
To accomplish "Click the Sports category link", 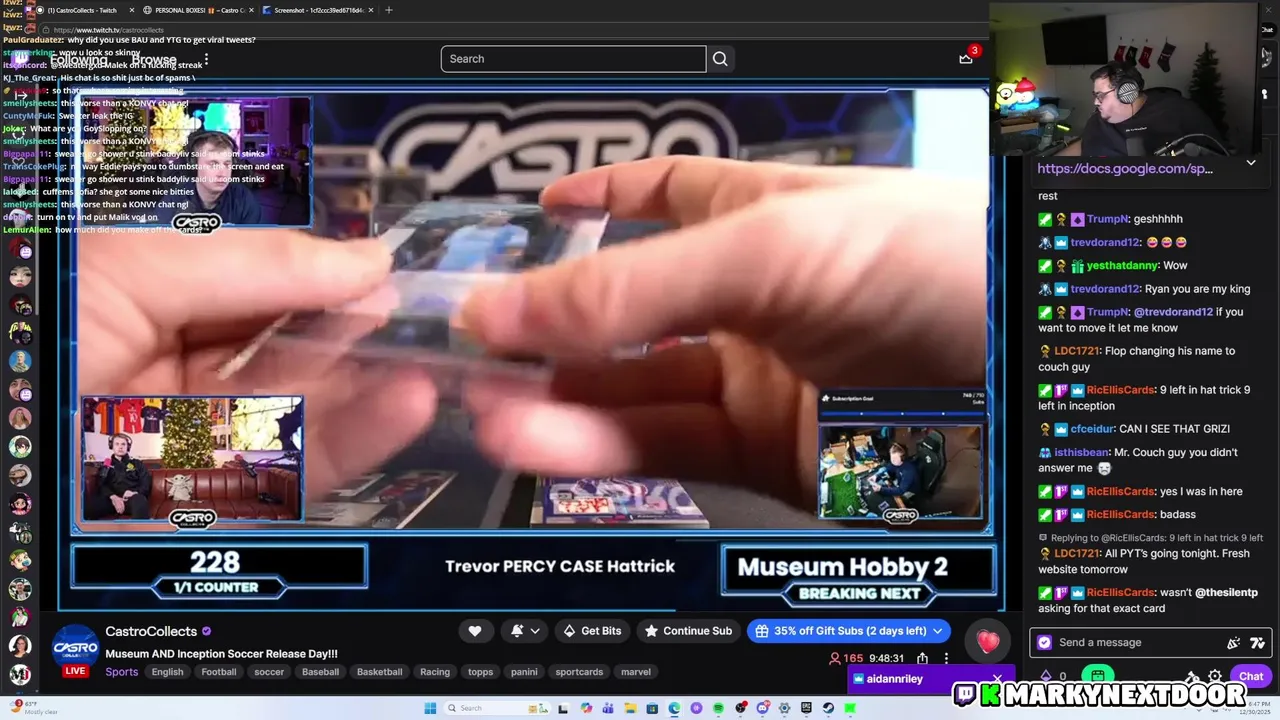I will pyautogui.click(x=122, y=672).
